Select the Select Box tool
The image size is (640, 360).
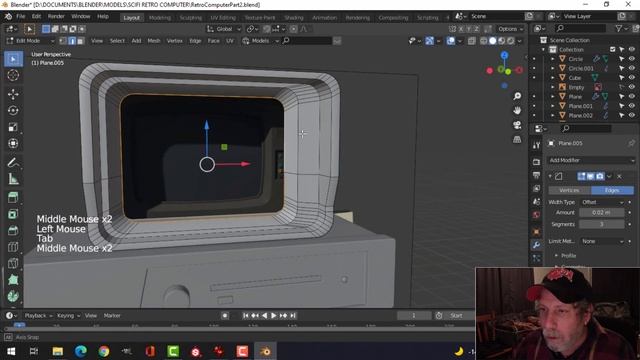coord(13,59)
